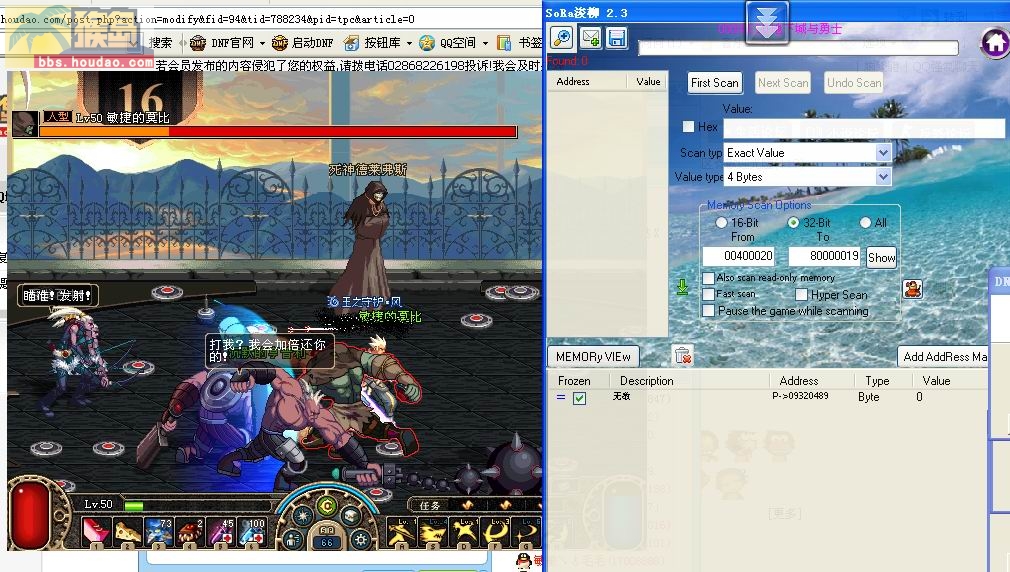Uncheck the Frozen checkbox for address 09320489
This screenshot has width=1010, height=572.
click(x=579, y=398)
